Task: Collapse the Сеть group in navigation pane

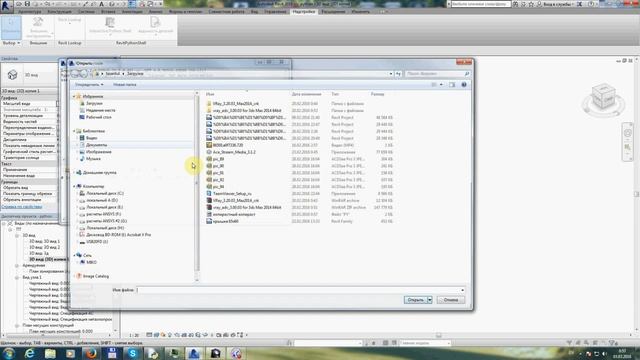Action: [x=74, y=255]
